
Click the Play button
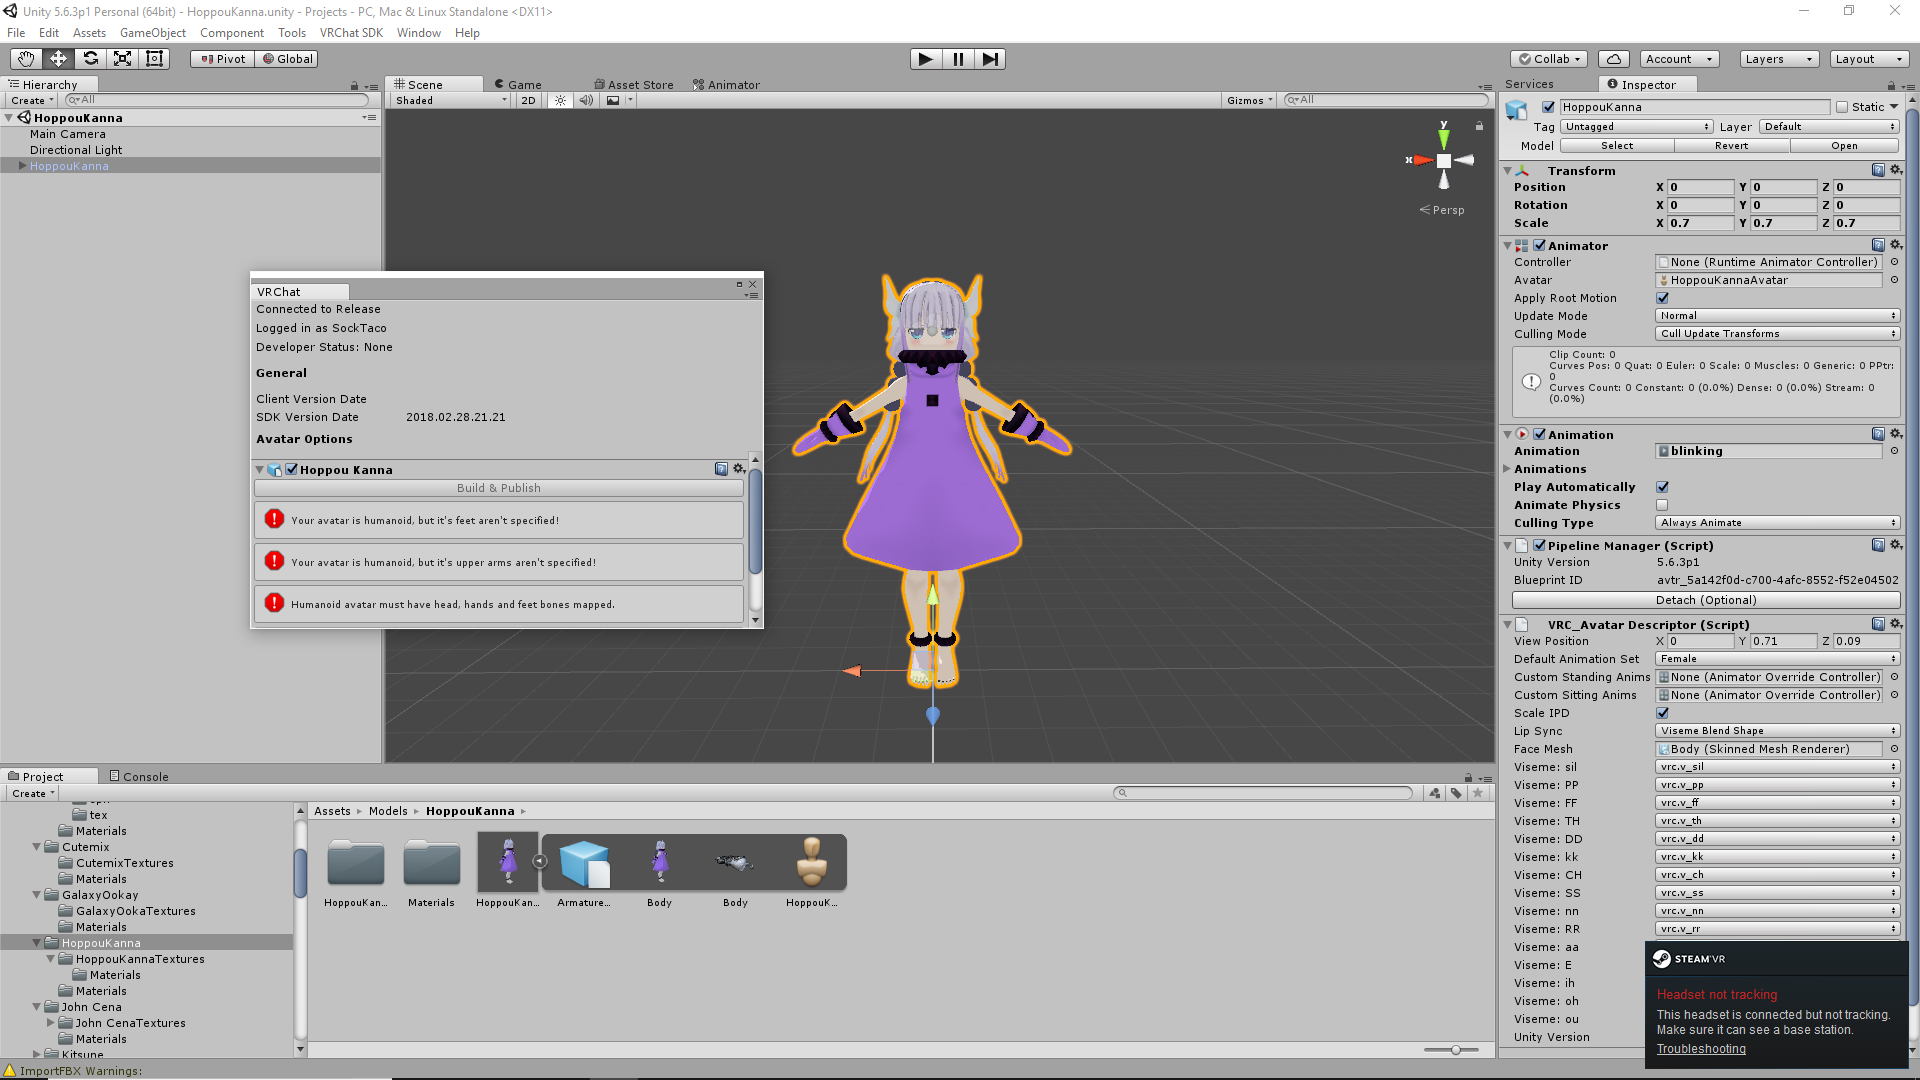[926, 59]
